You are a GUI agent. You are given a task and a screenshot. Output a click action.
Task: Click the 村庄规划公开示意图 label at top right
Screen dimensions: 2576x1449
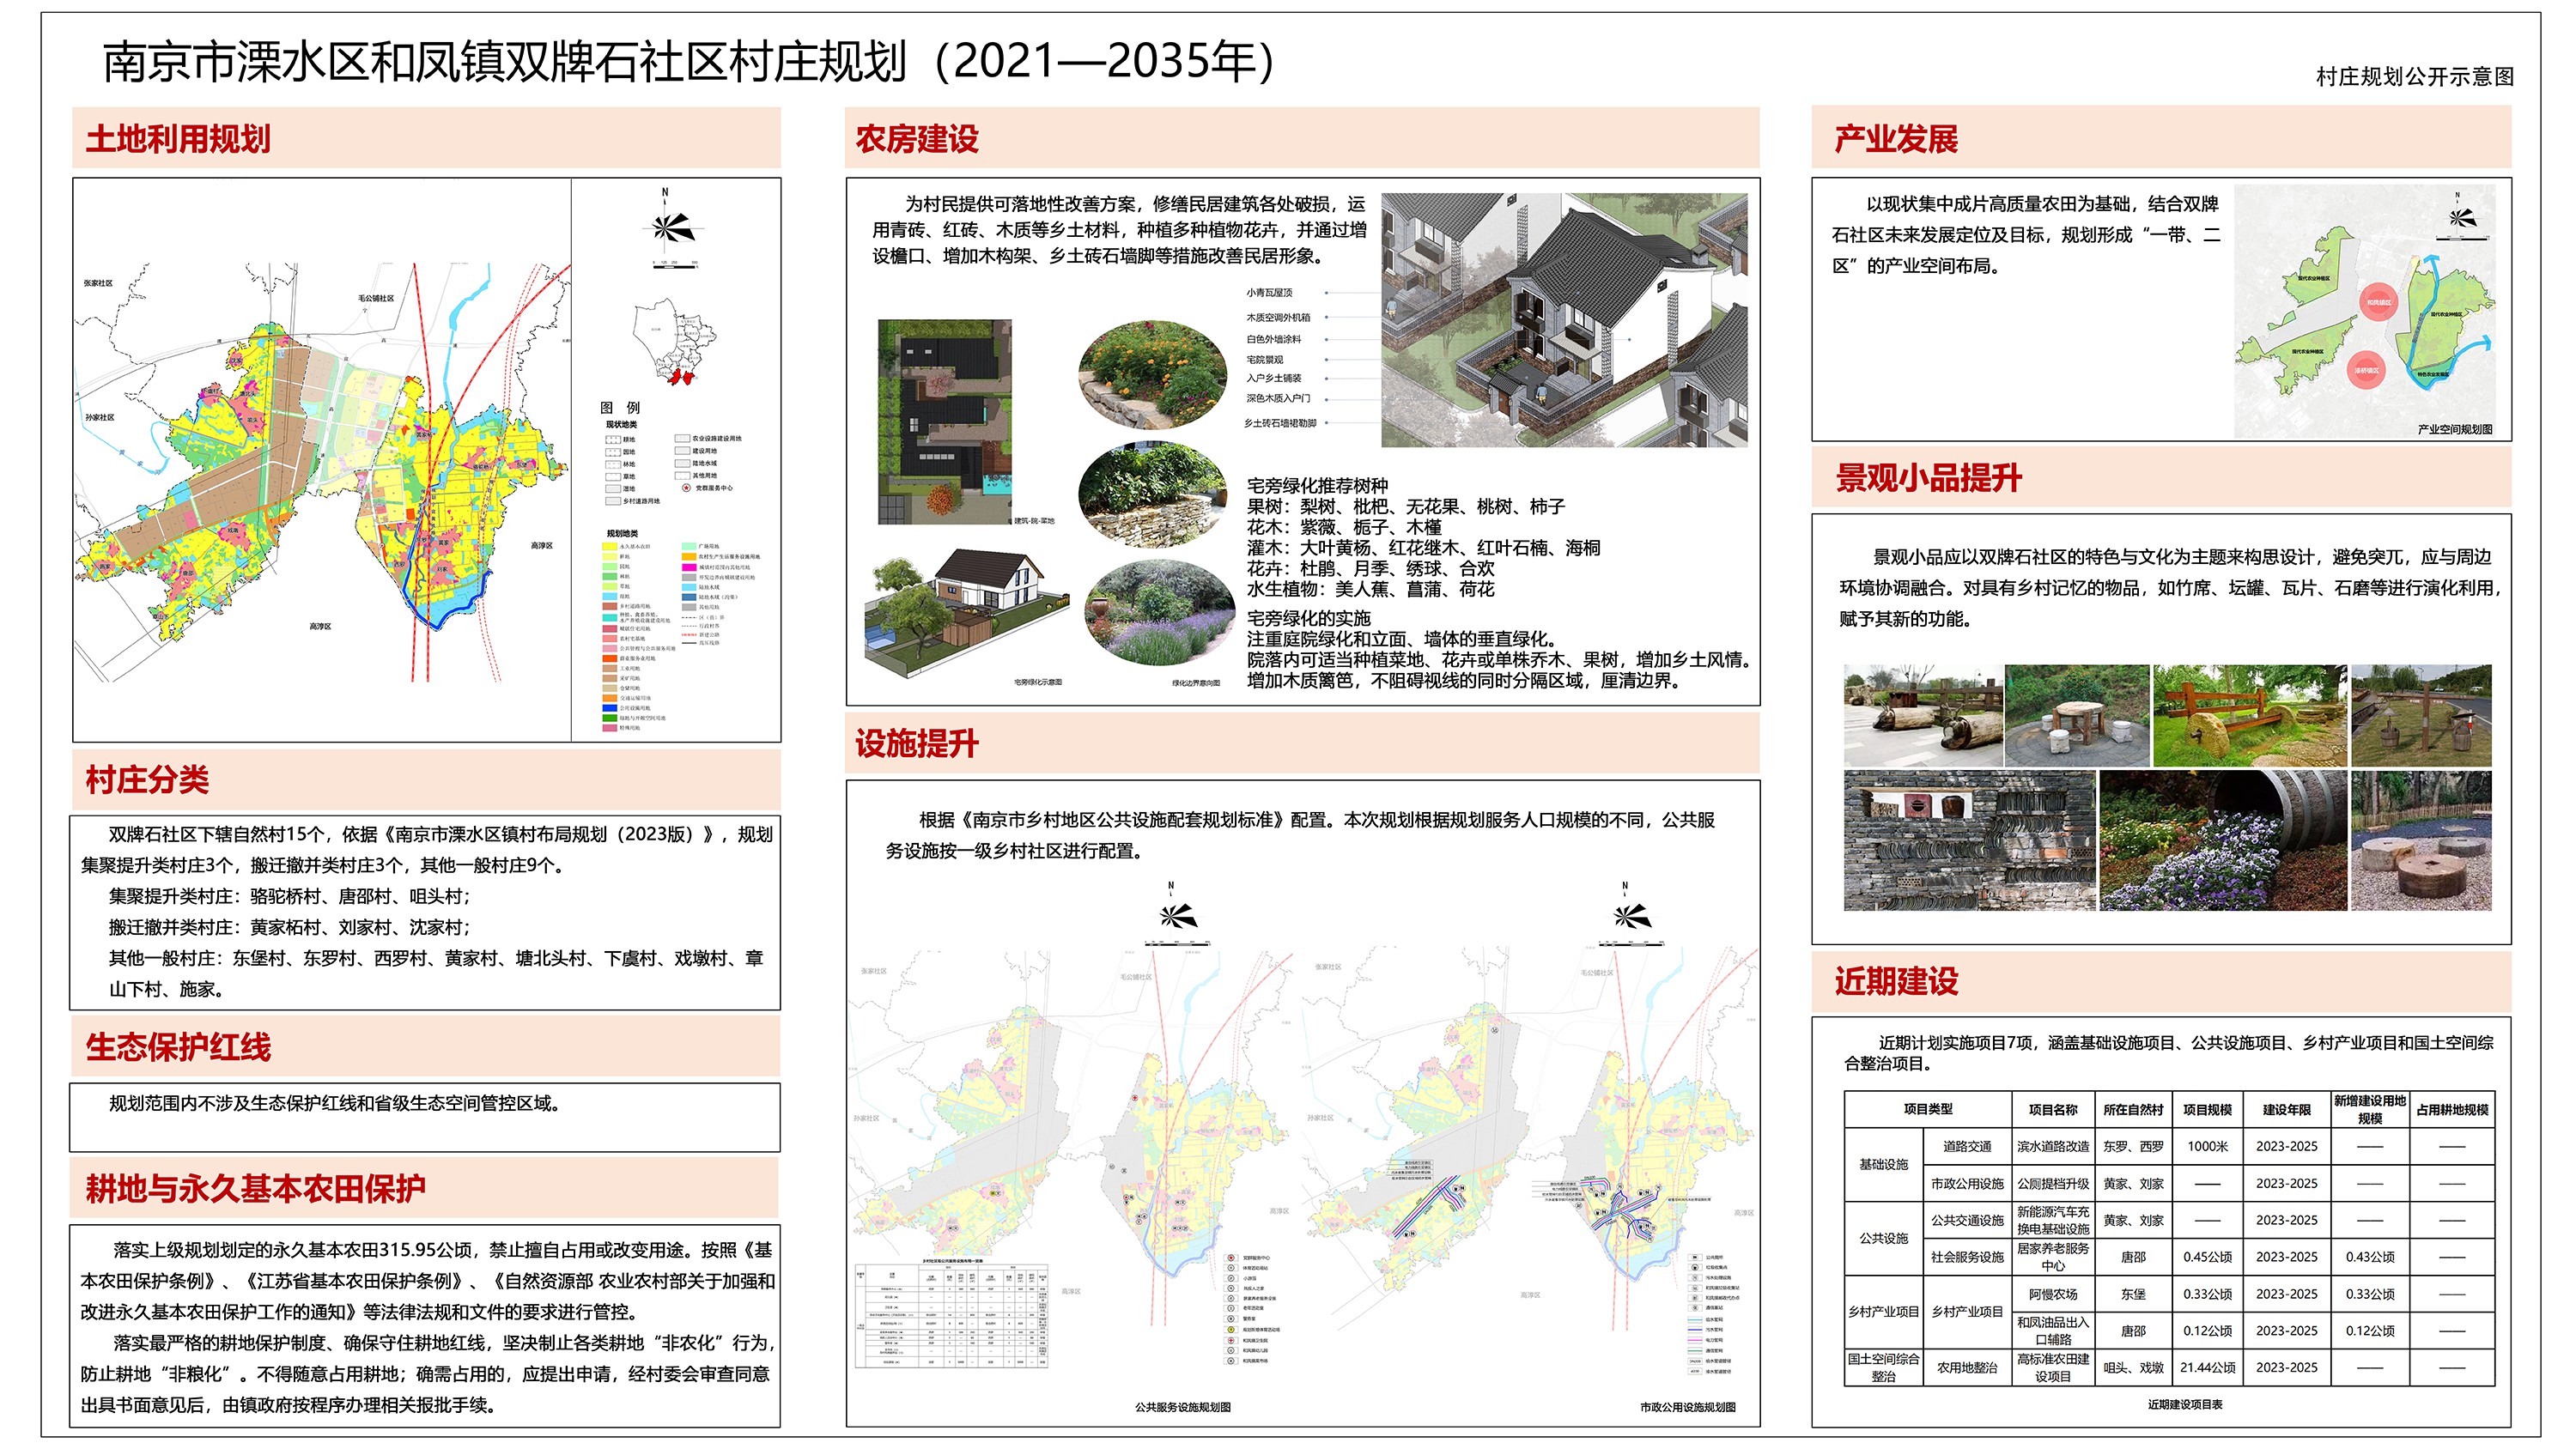click(2414, 76)
